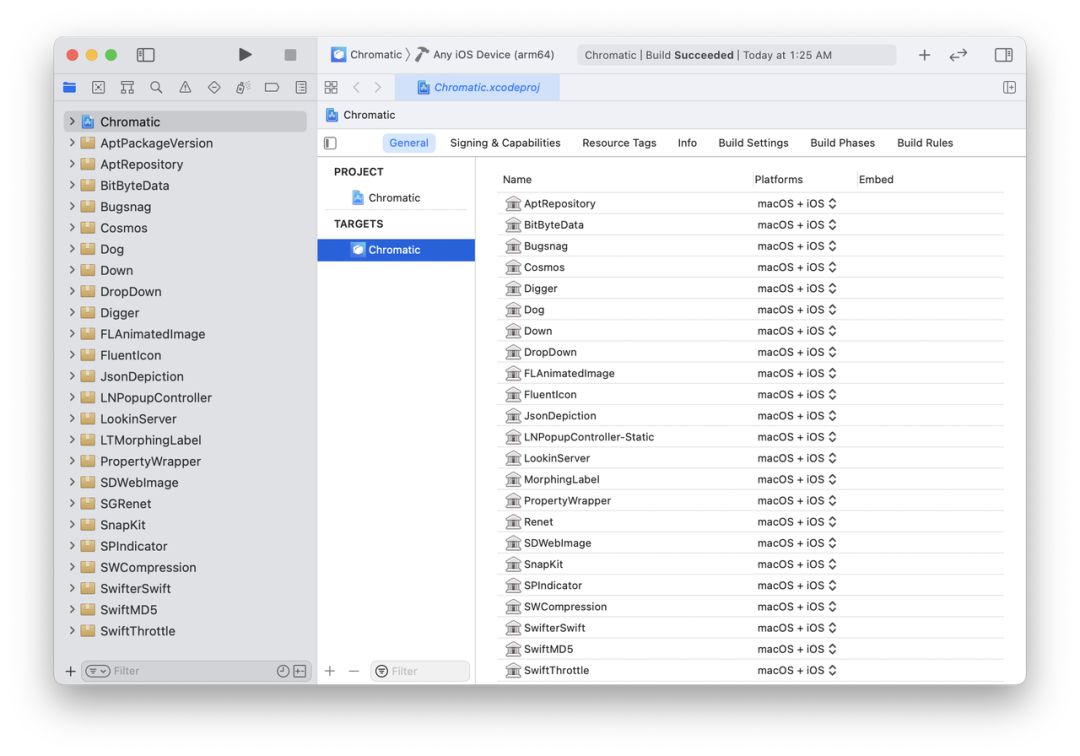Open the Build Phases tab
This screenshot has width=1080, height=756.
(842, 143)
